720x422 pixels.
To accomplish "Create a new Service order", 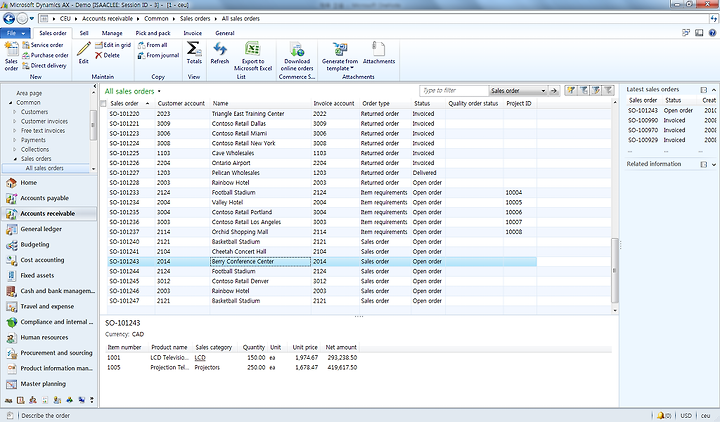I will (43, 45).
